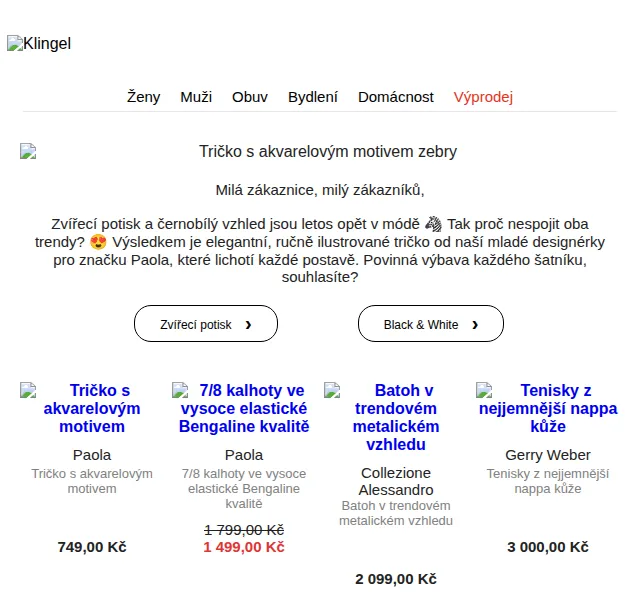Click the gray Batoh v trendovém description
This screenshot has height=600, width=640.
(396, 513)
